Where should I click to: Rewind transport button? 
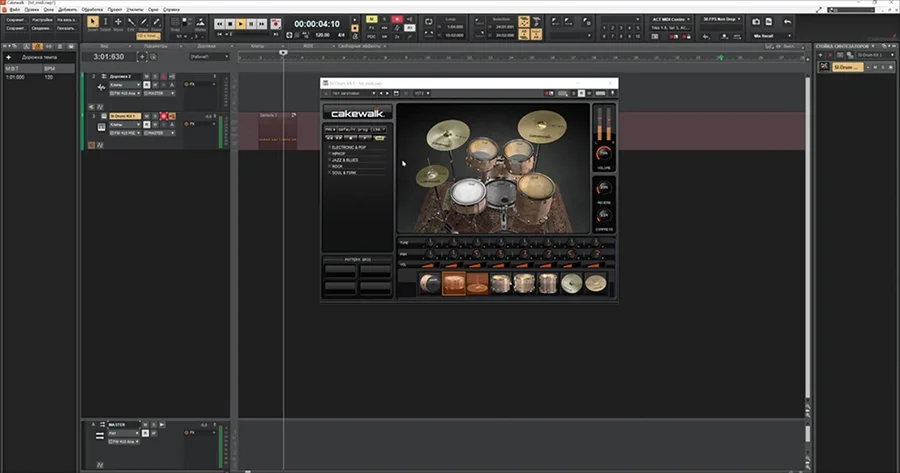(x=219, y=24)
